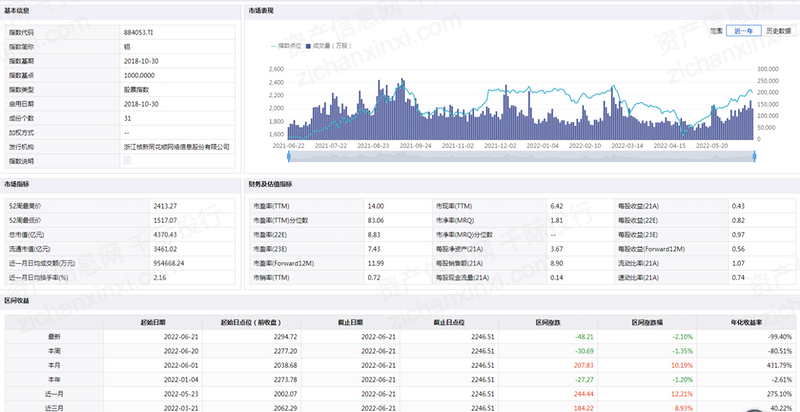Click the 市现率(TTM) value 6.42

tap(557, 206)
